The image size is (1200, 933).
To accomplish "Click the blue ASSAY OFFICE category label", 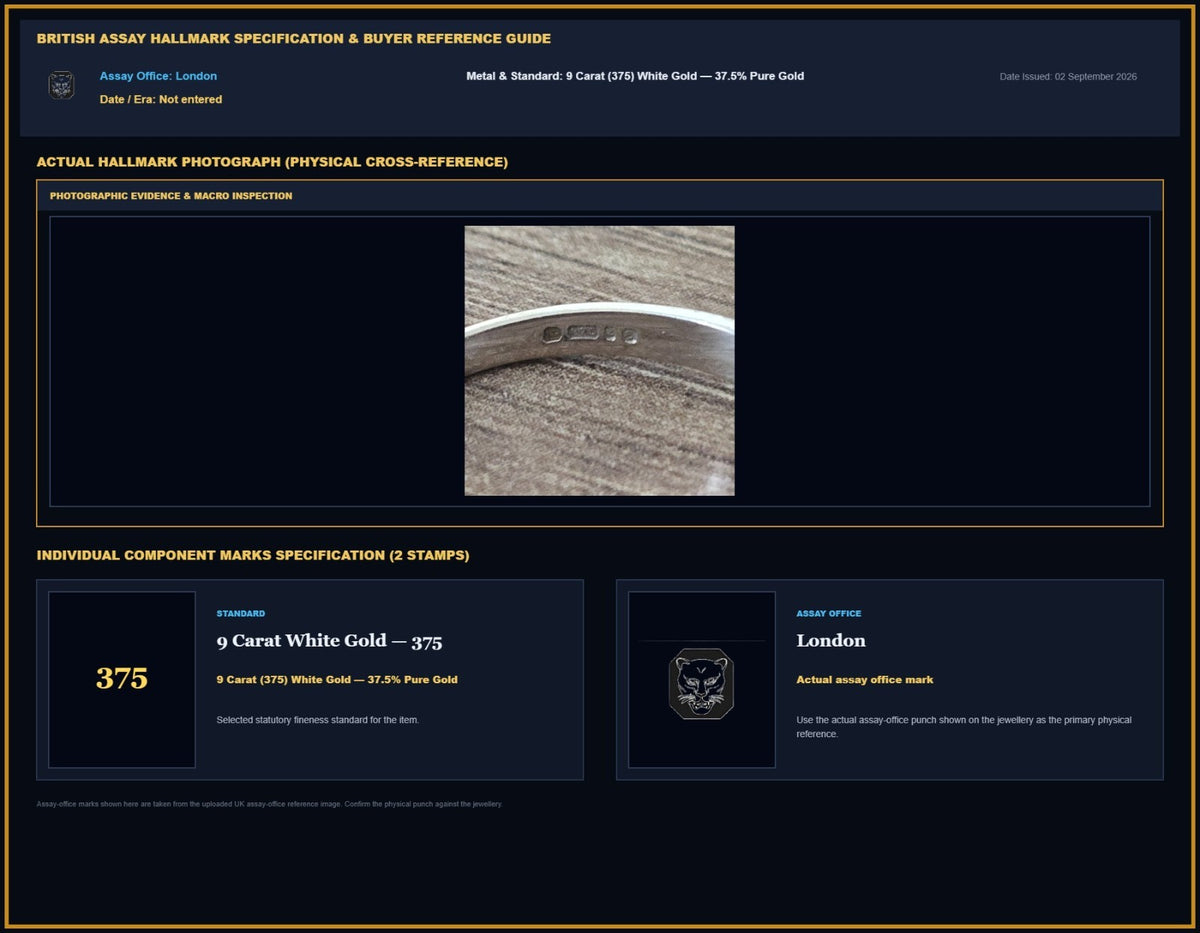I will pyautogui.click(x=829, y=614).
